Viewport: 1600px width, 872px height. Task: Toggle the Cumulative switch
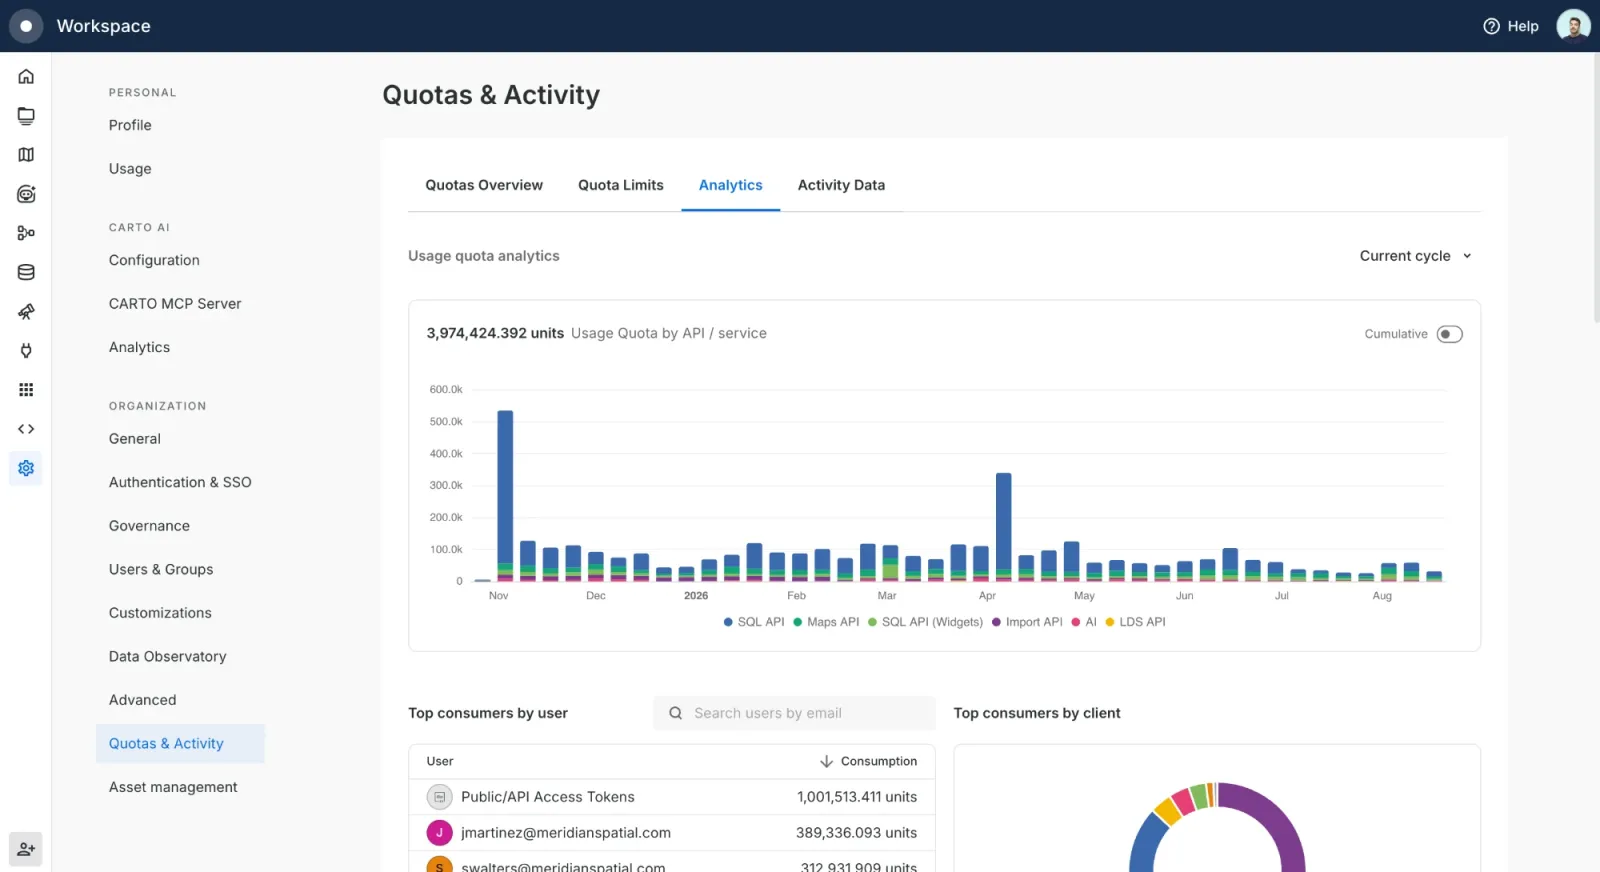pyautogui.click(x=1449, y=334)
